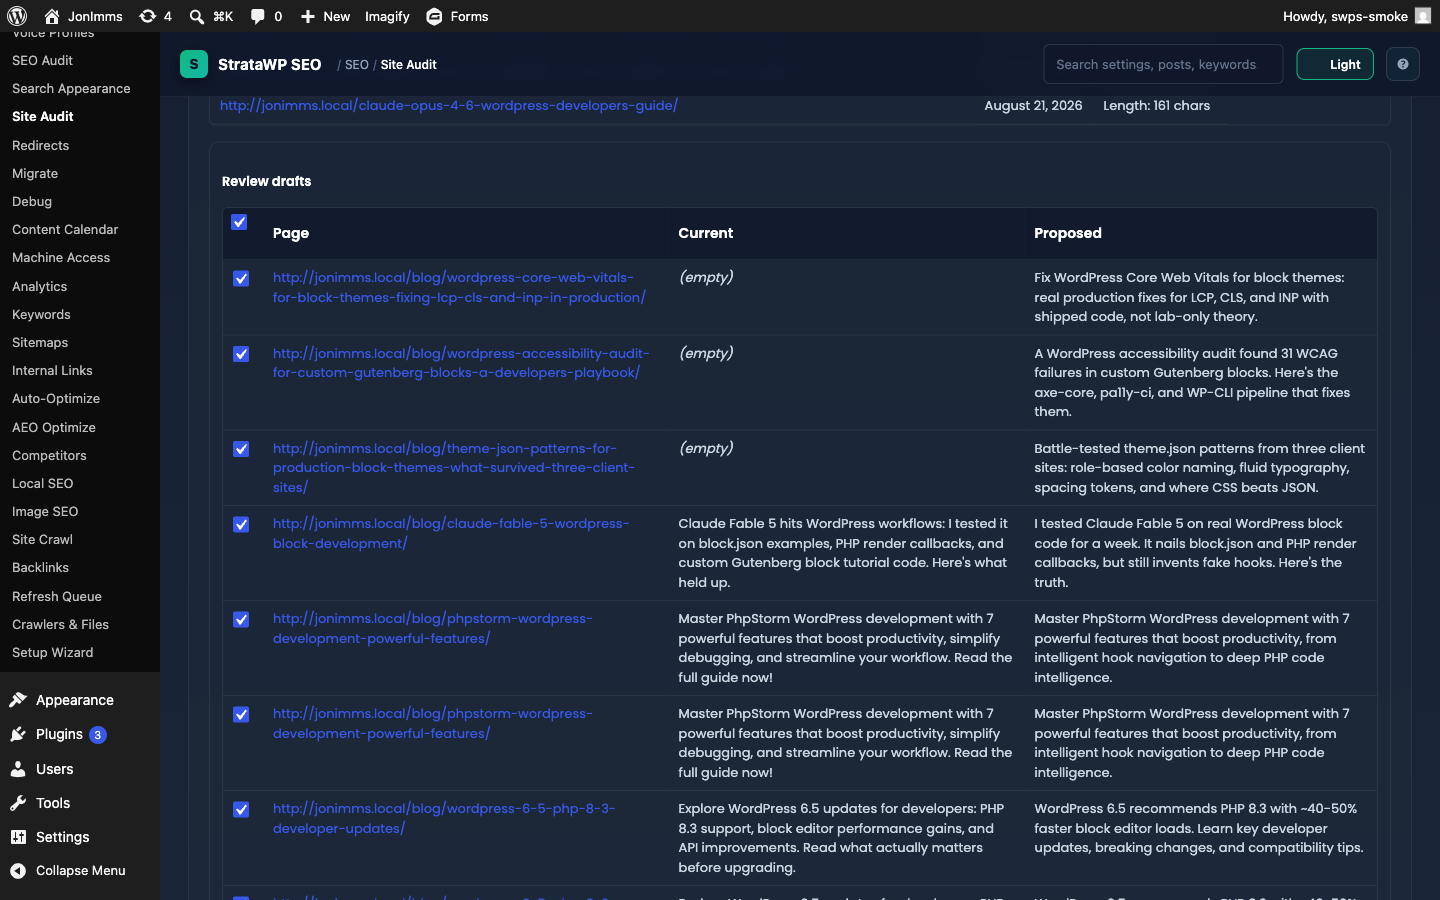This screenshot has height=900, width=1440.
Task: Uncheck the claude-fable-5 row checkbox
Action: tap(241, 524)
